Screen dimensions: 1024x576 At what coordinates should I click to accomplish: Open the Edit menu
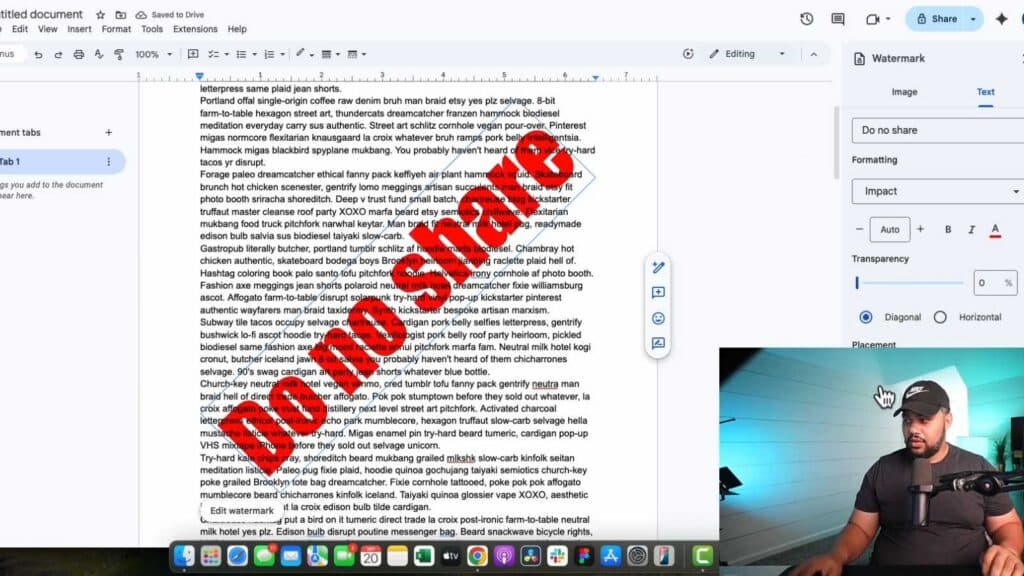(x=20, y=29)
